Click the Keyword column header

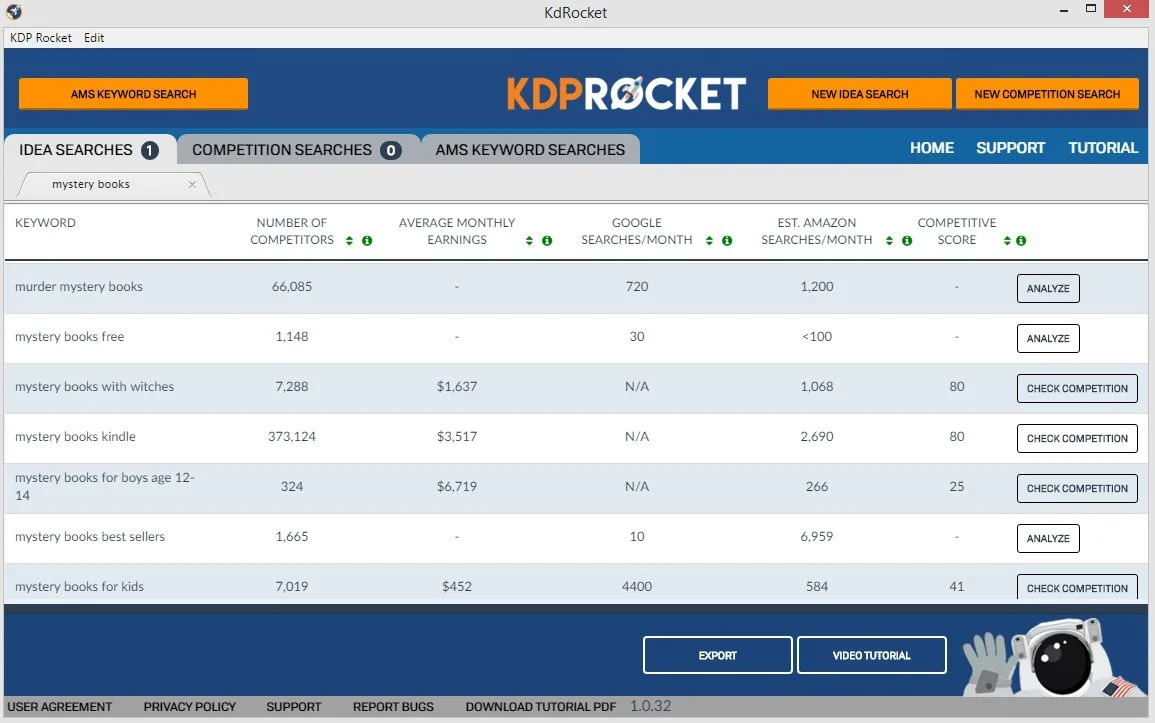[x=46, y=223]
